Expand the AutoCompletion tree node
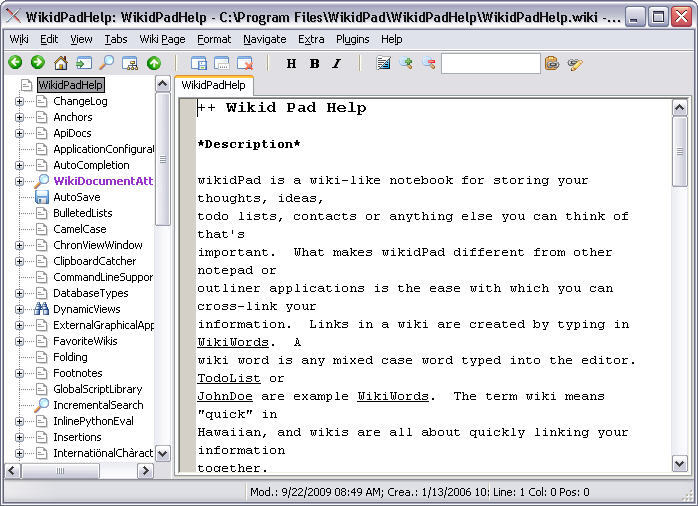 click(19, 166)
